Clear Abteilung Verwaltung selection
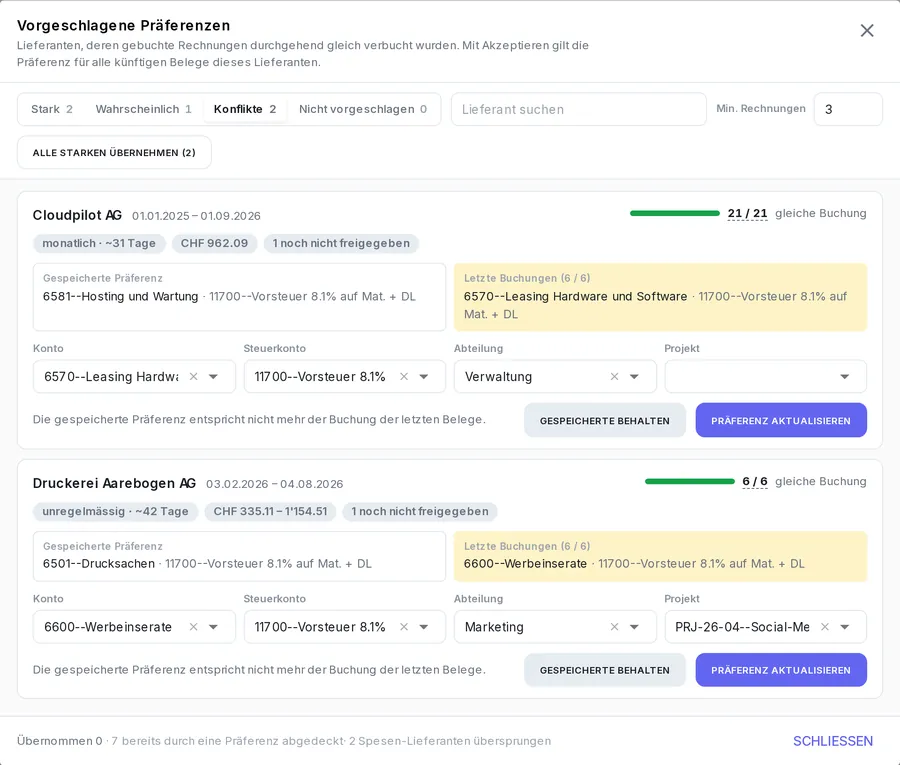Screen dimensions: 900x765 point(614,376)
